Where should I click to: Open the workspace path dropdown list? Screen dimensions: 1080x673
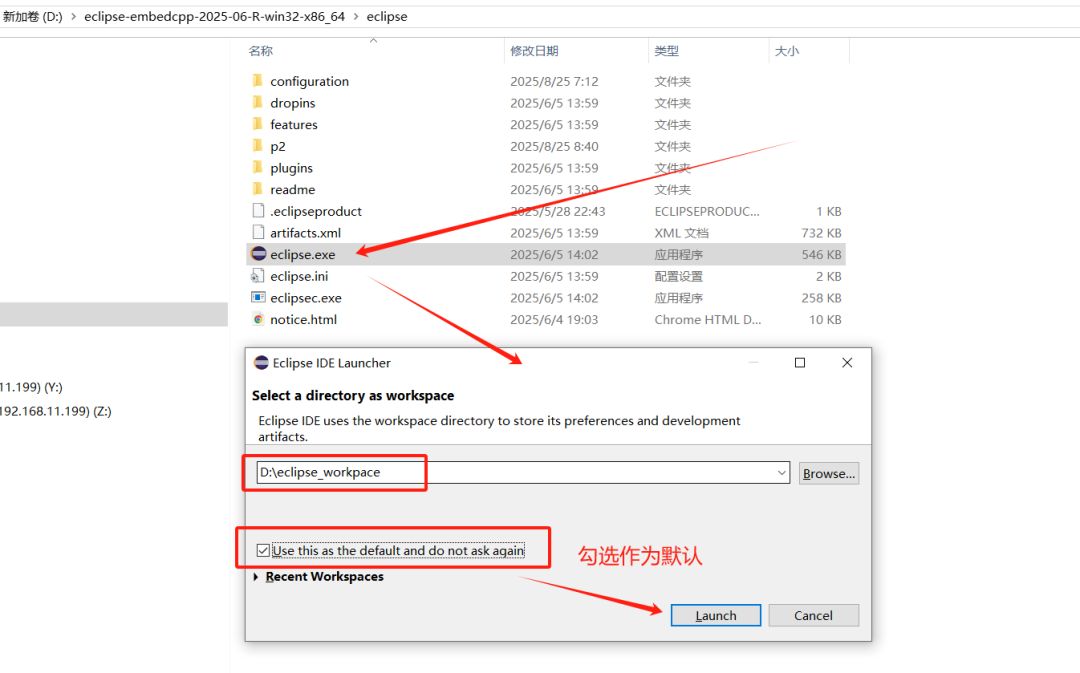pos(782,473)
